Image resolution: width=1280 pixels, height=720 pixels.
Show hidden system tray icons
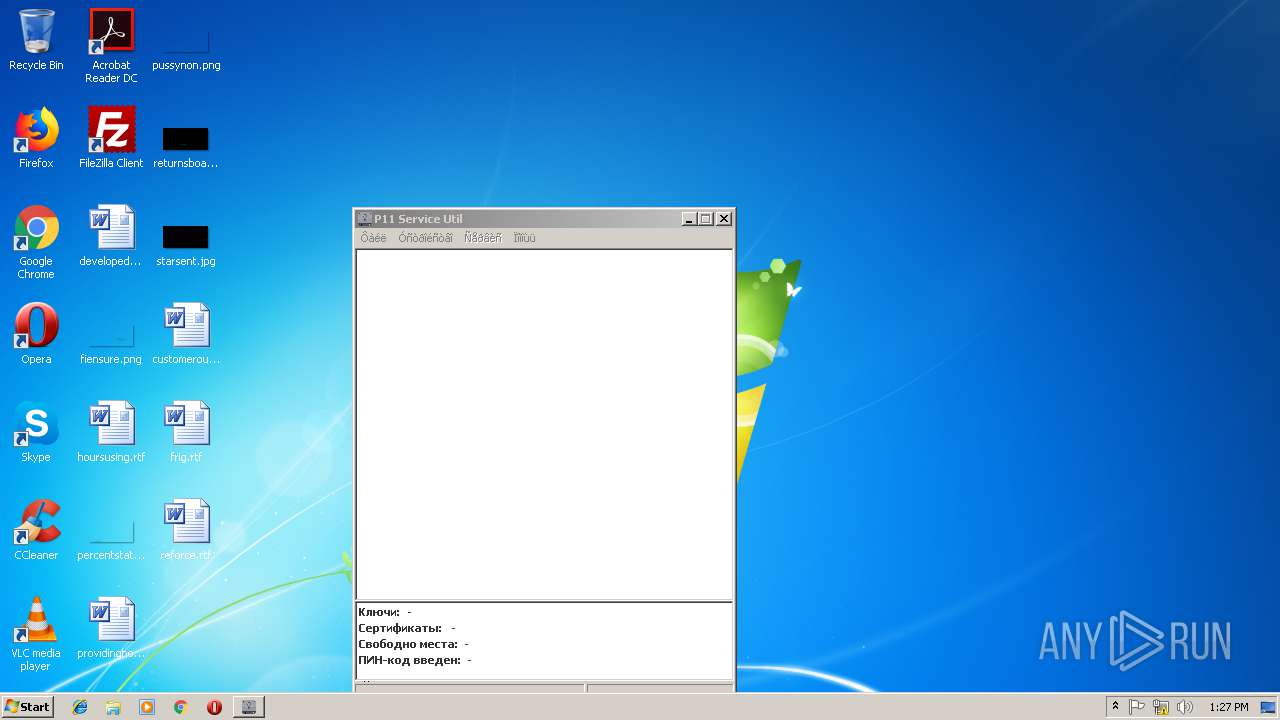[x=1115, y=707]
